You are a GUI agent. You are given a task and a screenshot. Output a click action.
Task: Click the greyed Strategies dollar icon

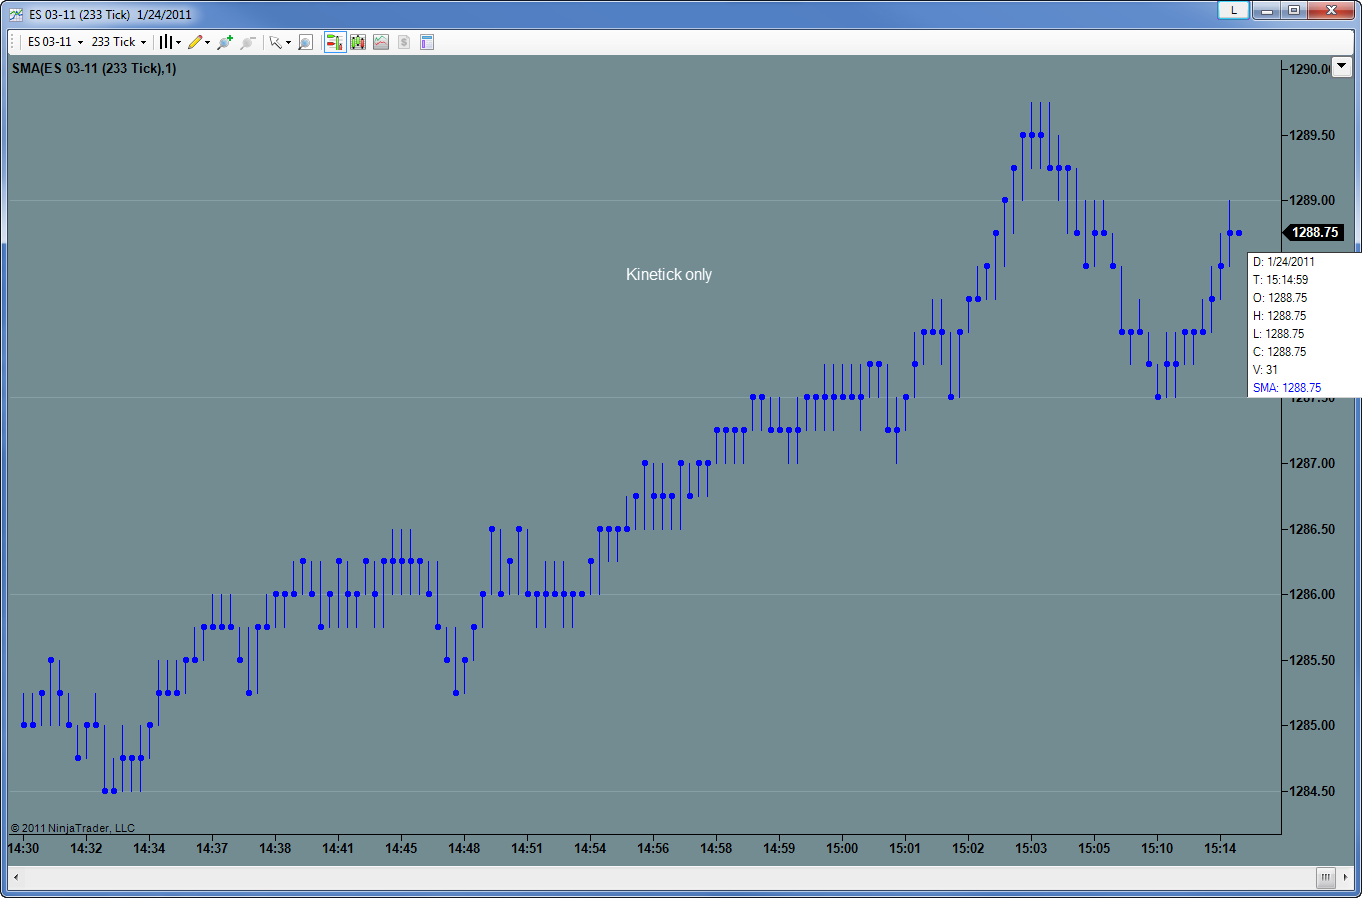tap(404, 42)
